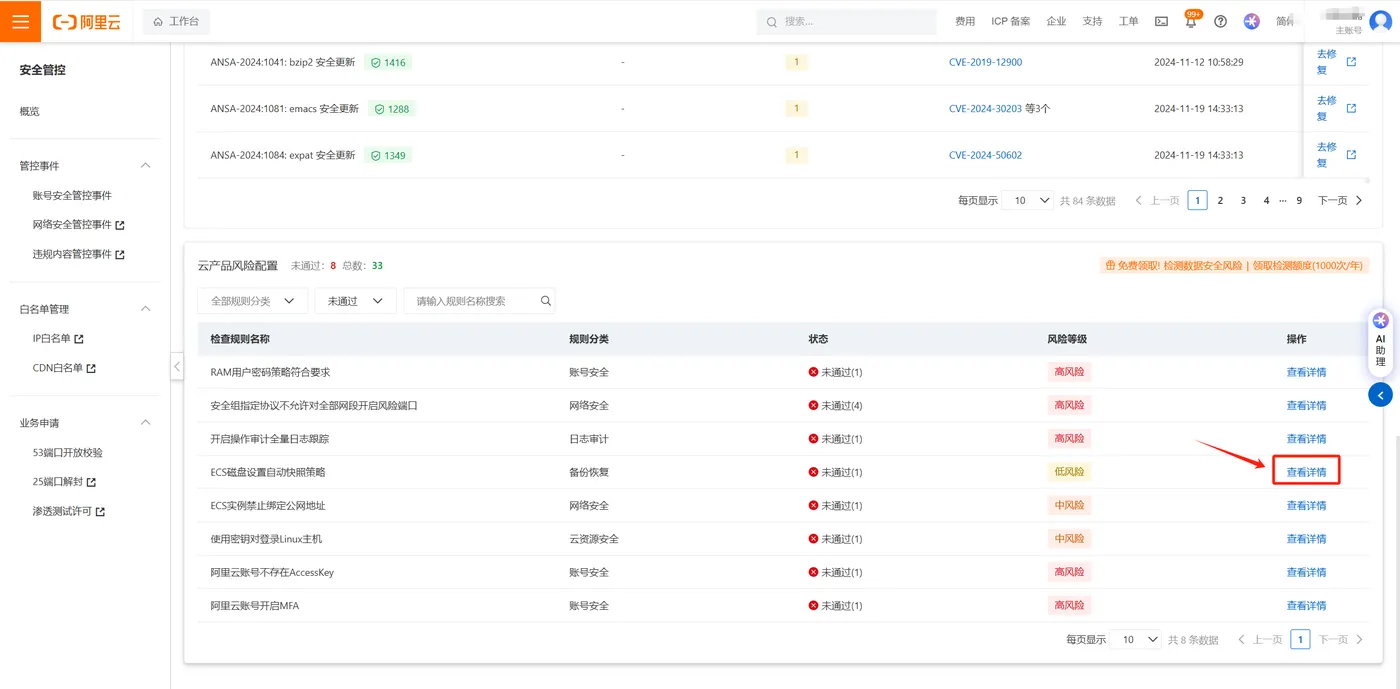This screenshot has width=1400, height=689.
Task: Open the 工作台 home button
Action: (x=176, y=21)
